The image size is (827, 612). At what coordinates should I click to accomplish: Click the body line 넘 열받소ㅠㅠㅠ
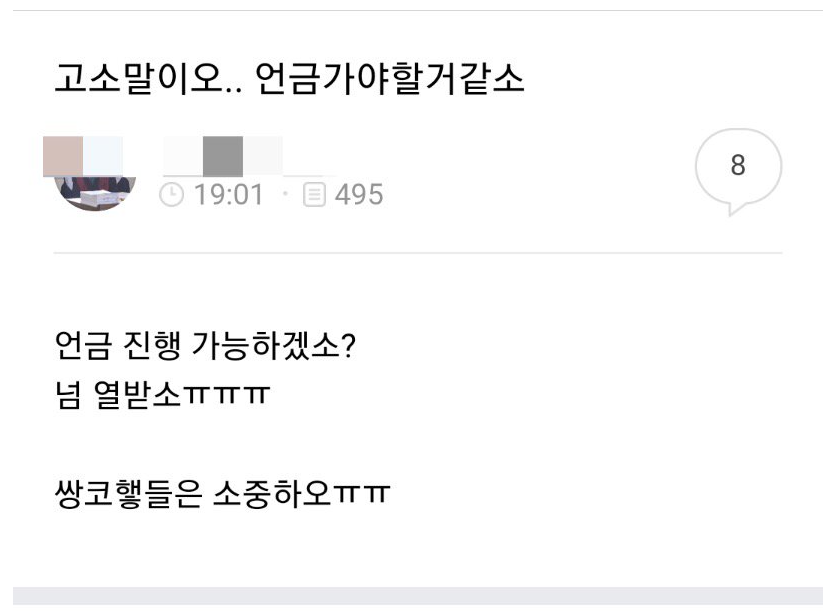pos(162,395)
